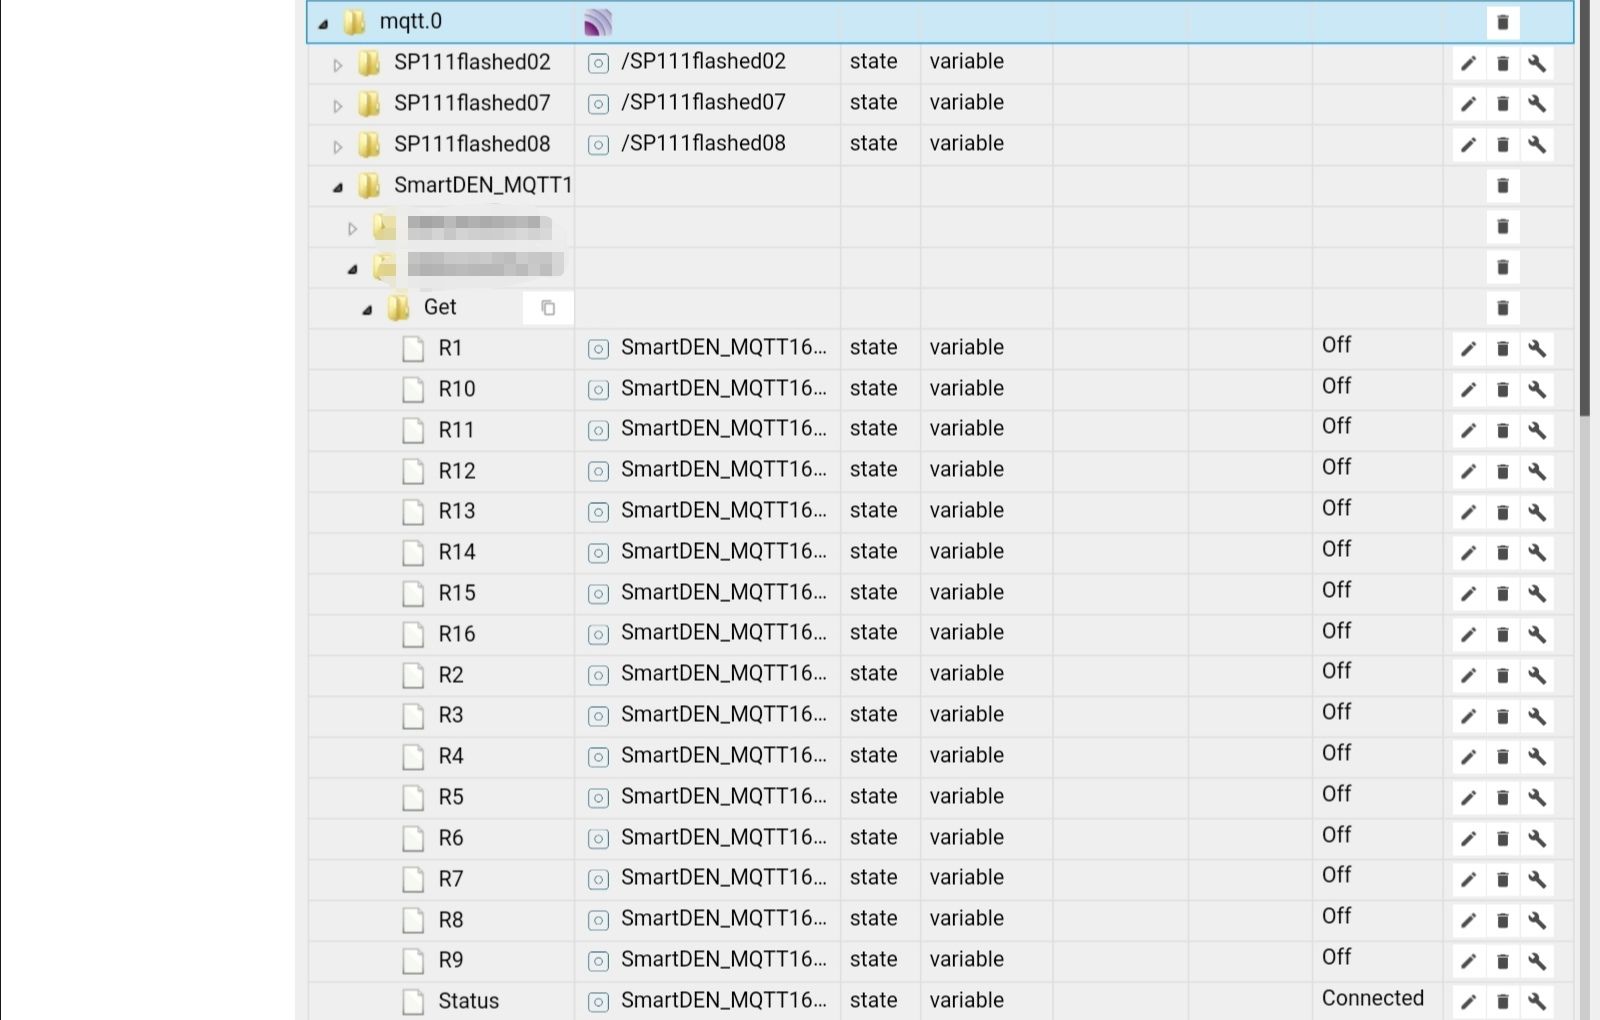Edit the SP111flashed07 object

(x=1468, y=103)
